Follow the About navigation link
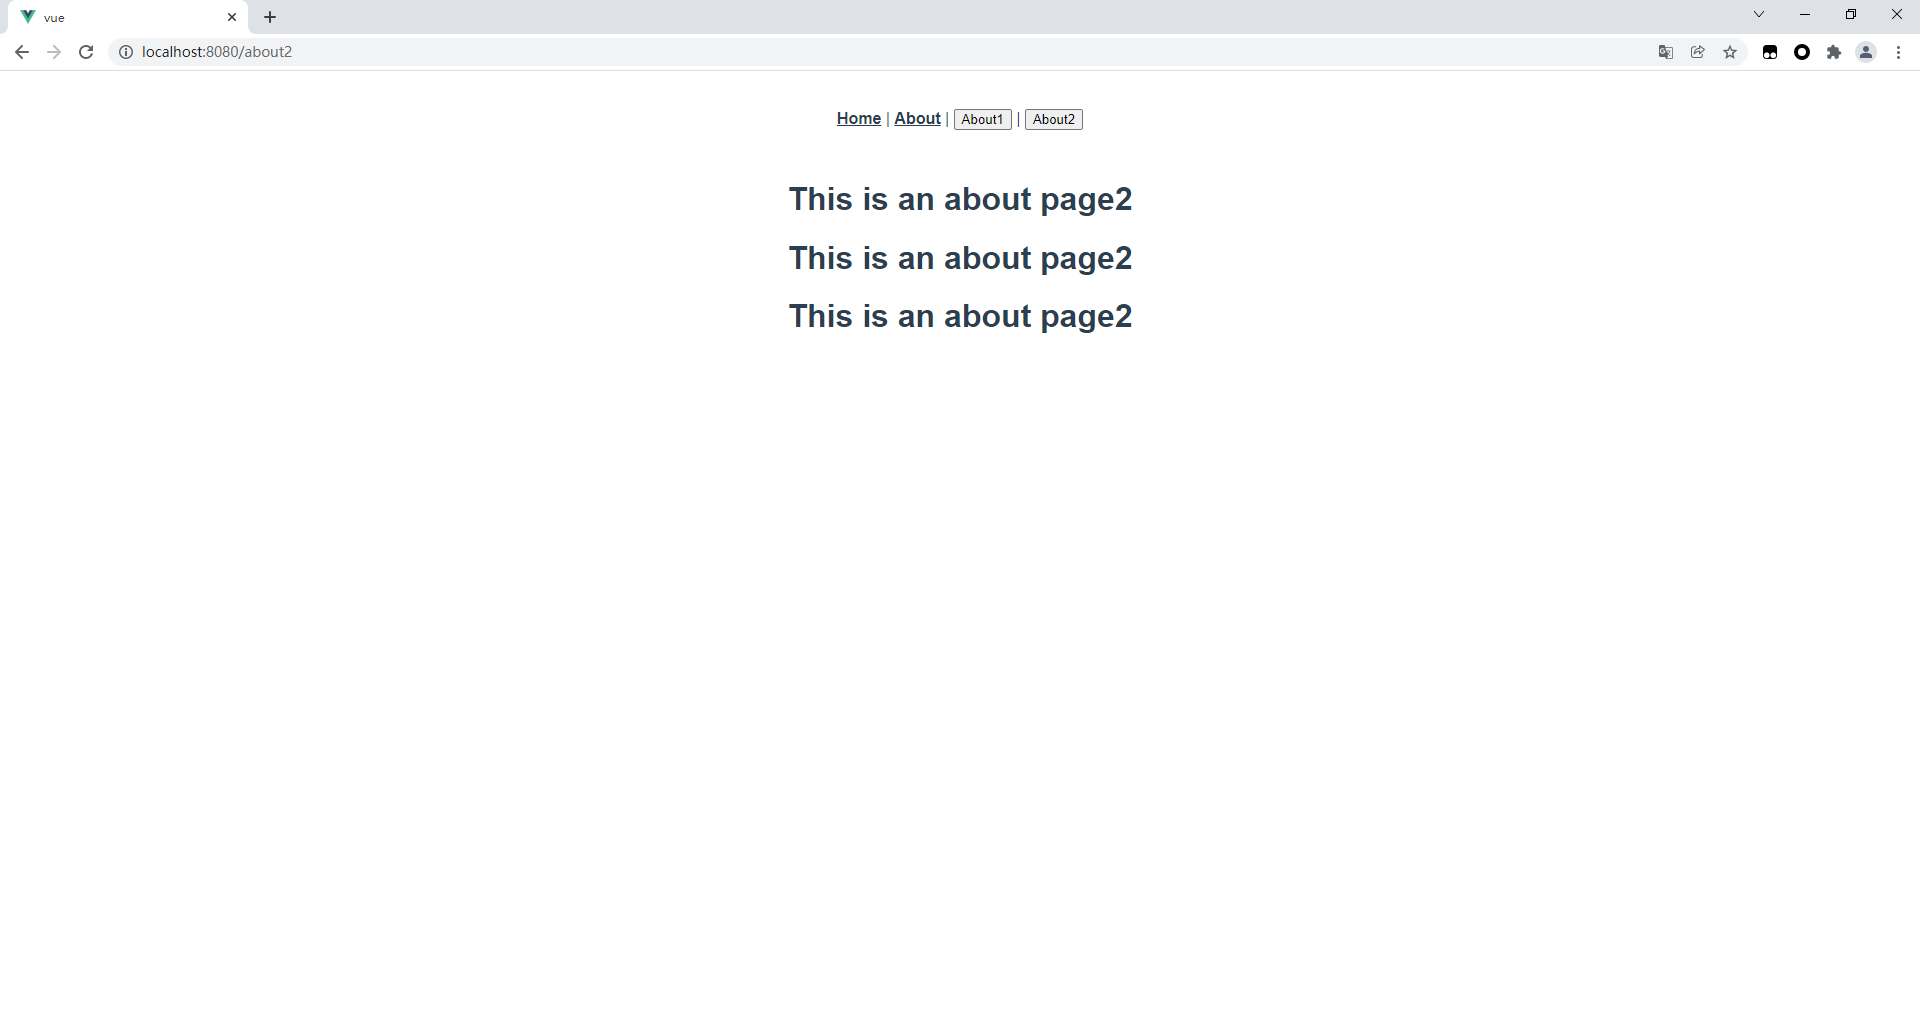 tap(918, 118)
